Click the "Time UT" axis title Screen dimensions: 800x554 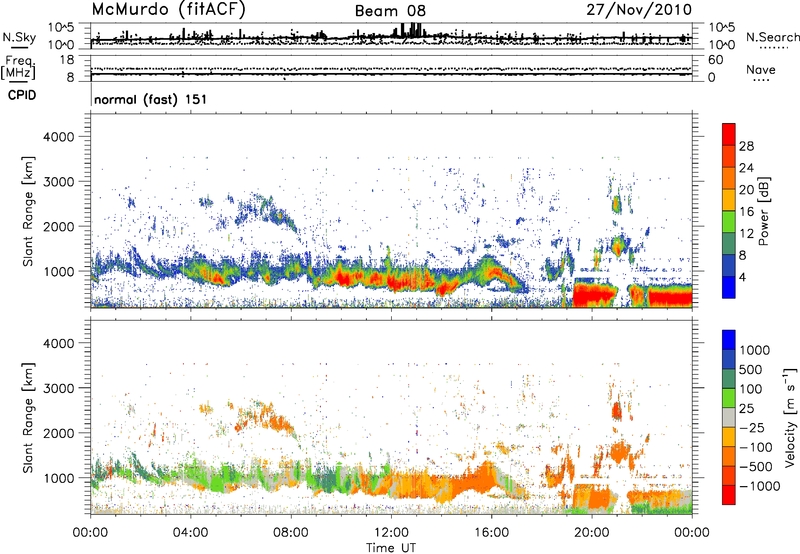[x=391, y=548]
